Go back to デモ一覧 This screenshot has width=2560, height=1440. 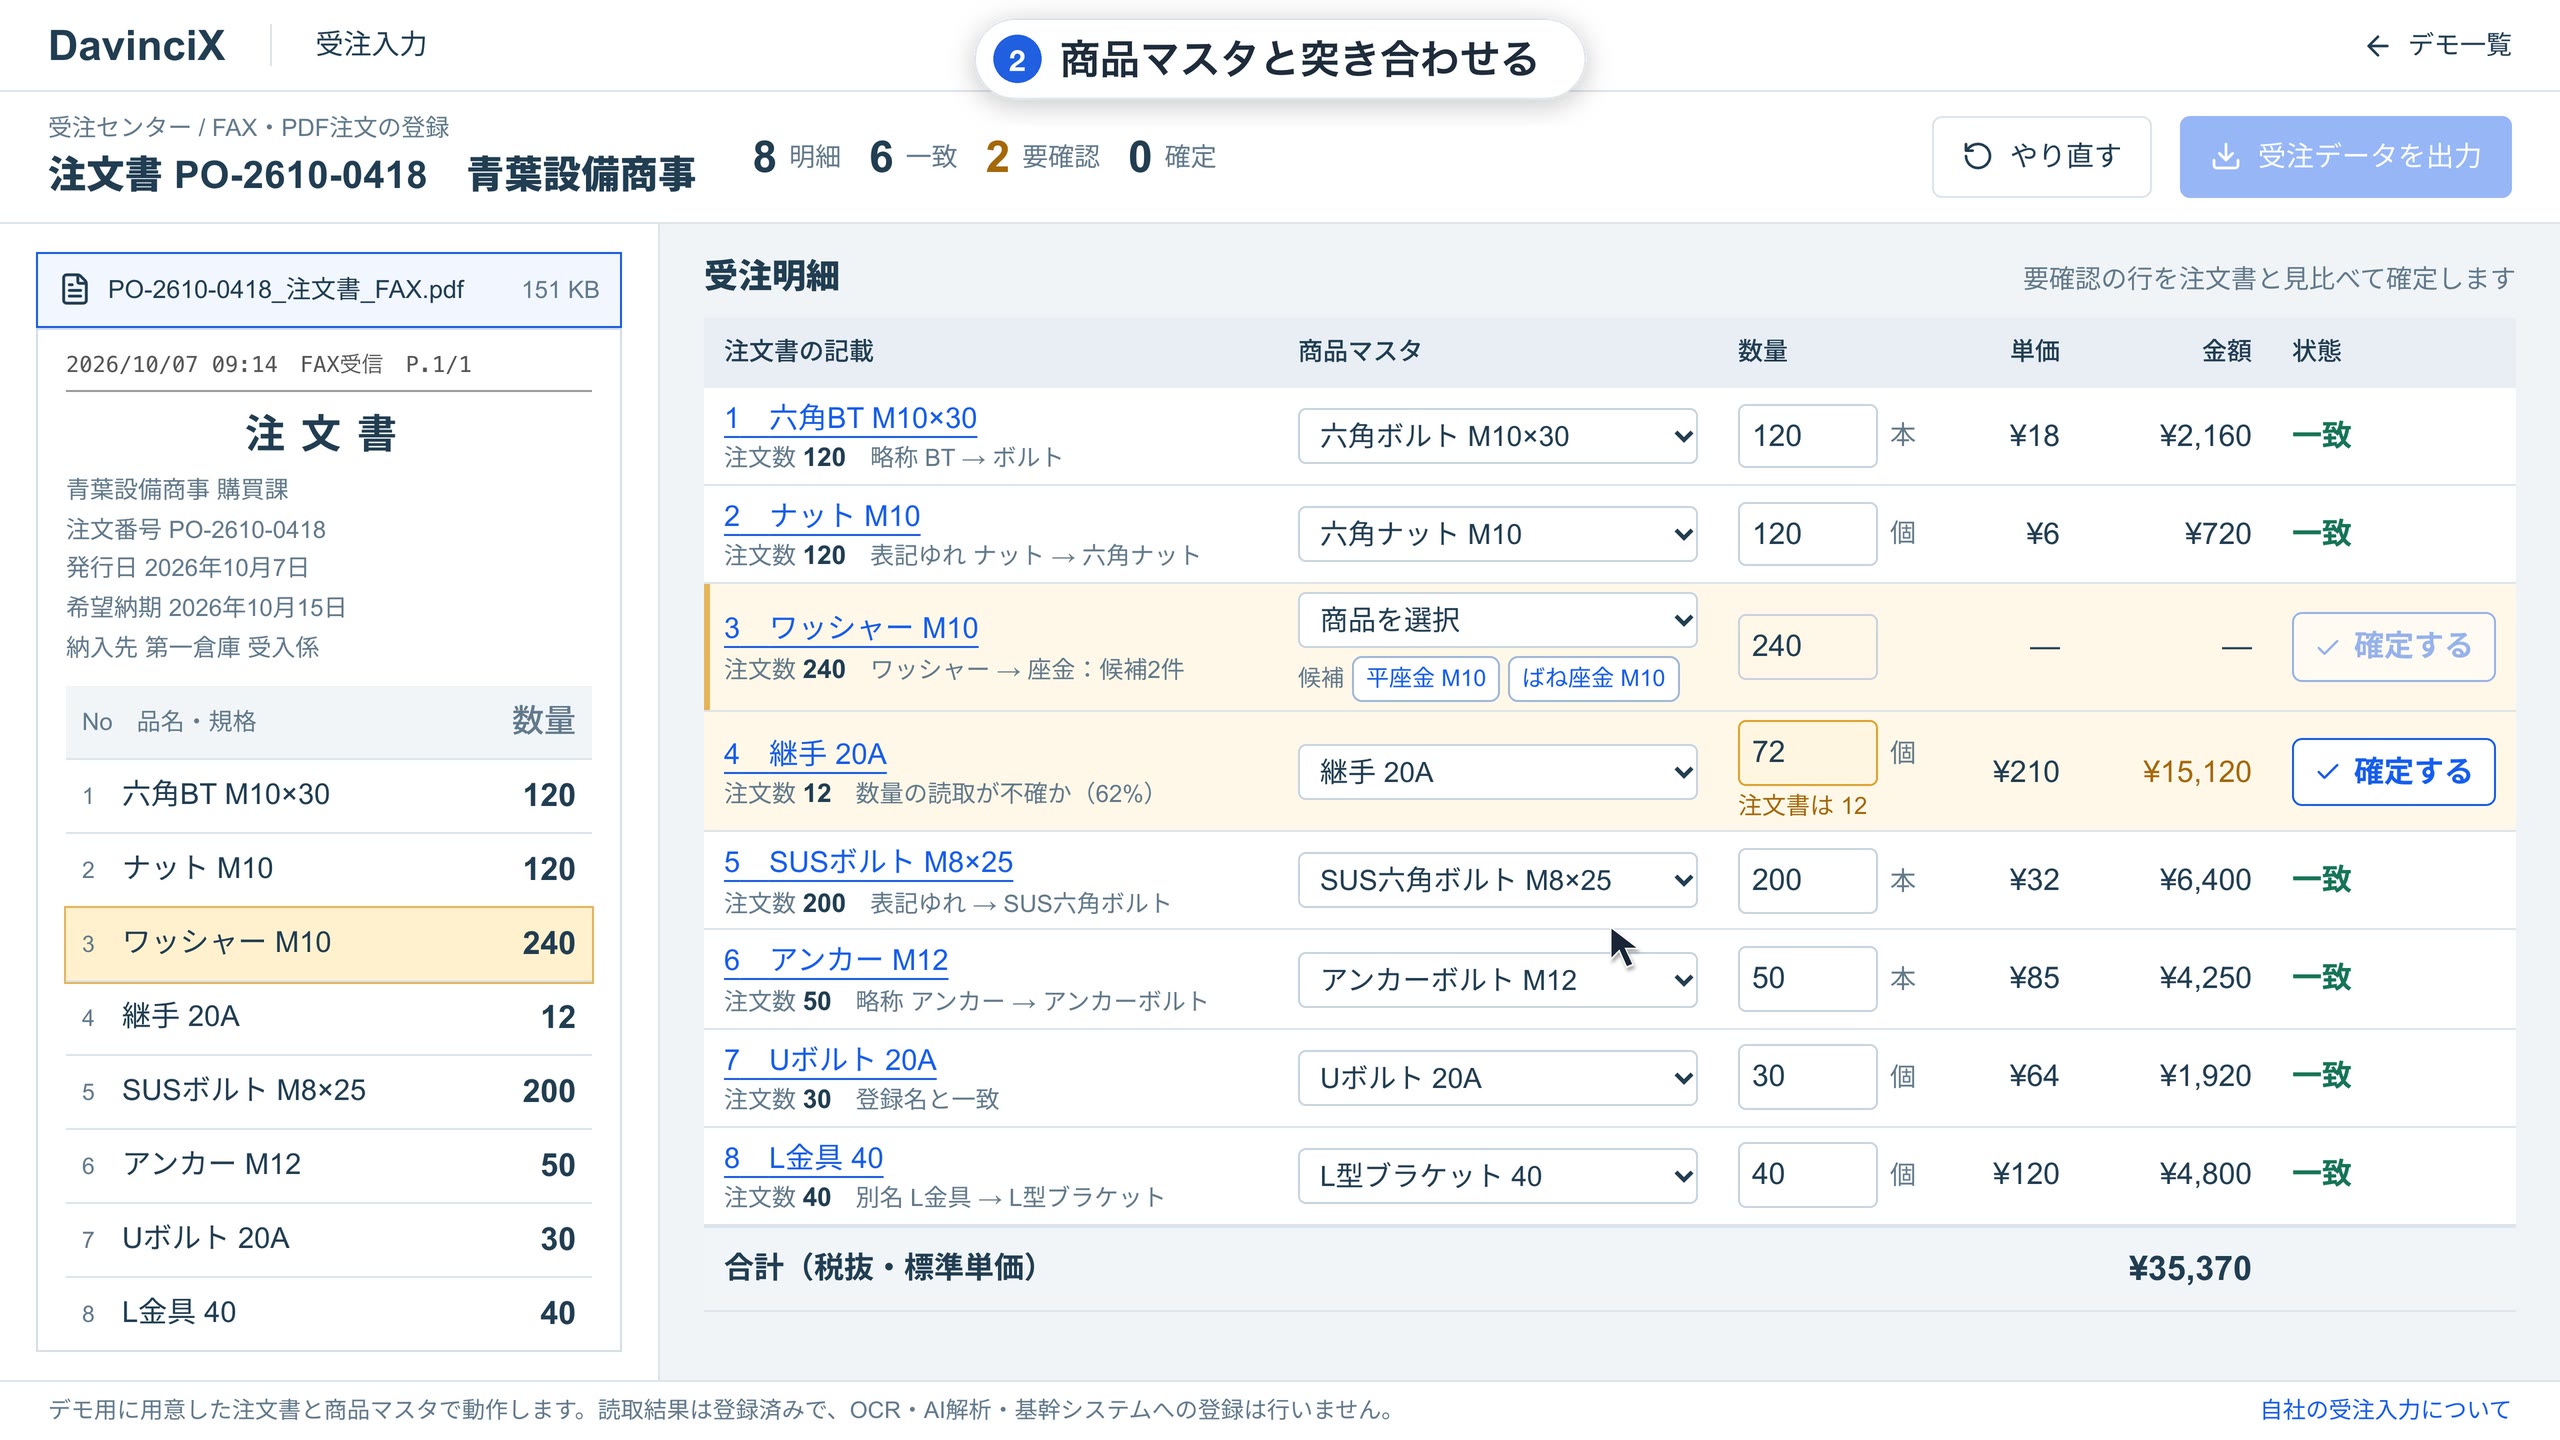pyautogui.click(x=2438, y=45)
